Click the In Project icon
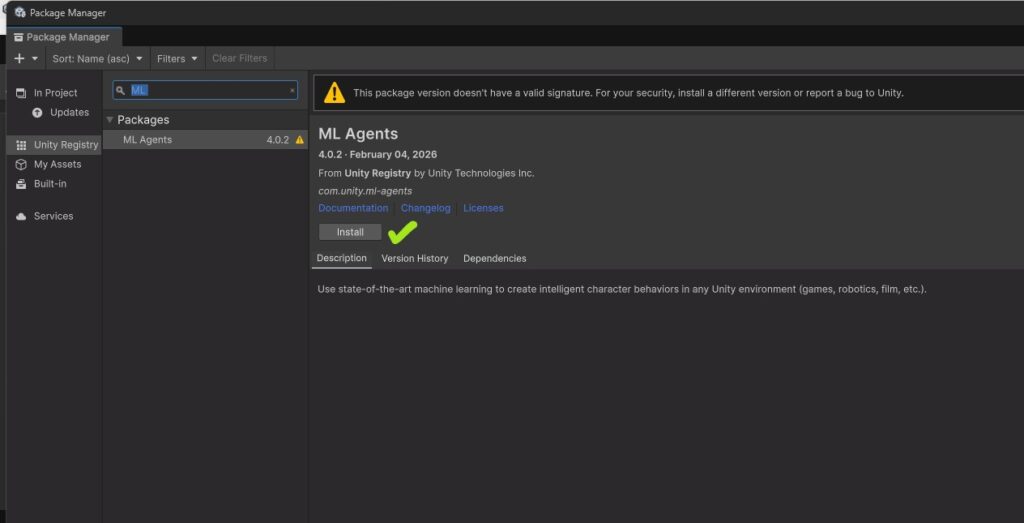The width and height of the screenshot is (1024, 523). tap(21, 93)
